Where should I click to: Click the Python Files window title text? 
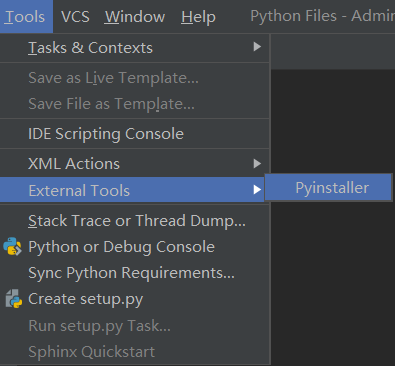point(293,16)
